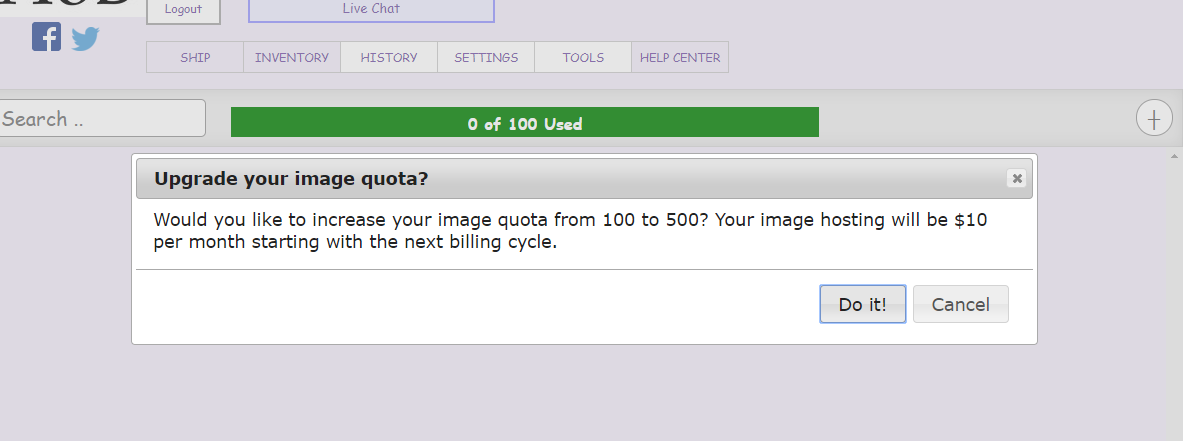Click the green '0 of 100 Used' bar
The height and width of the screenshot is (441, 1183).
[524, 122]
